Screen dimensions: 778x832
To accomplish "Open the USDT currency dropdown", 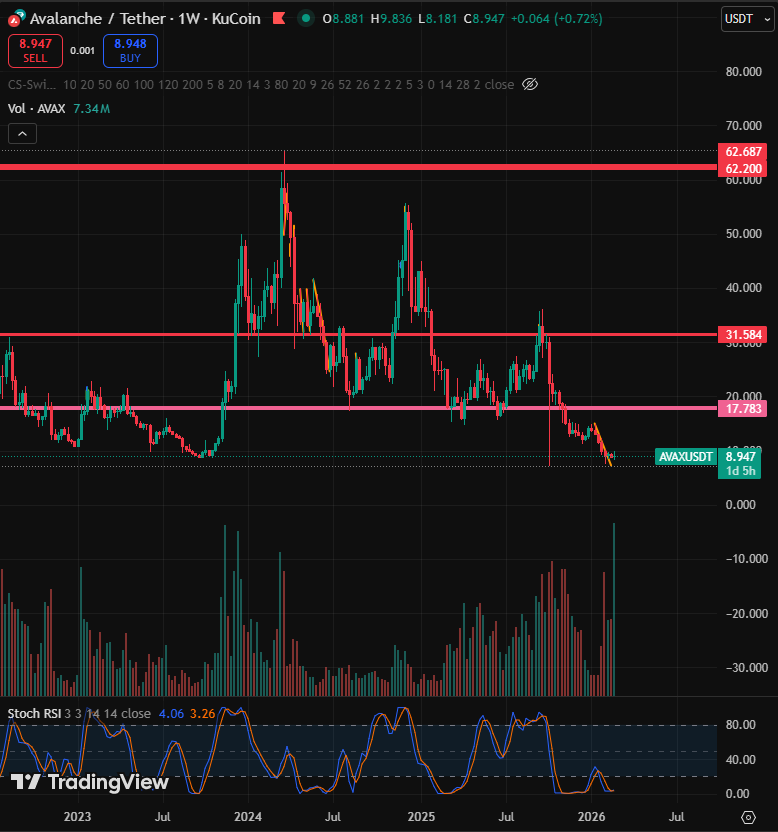I will [x=747, y=19].
